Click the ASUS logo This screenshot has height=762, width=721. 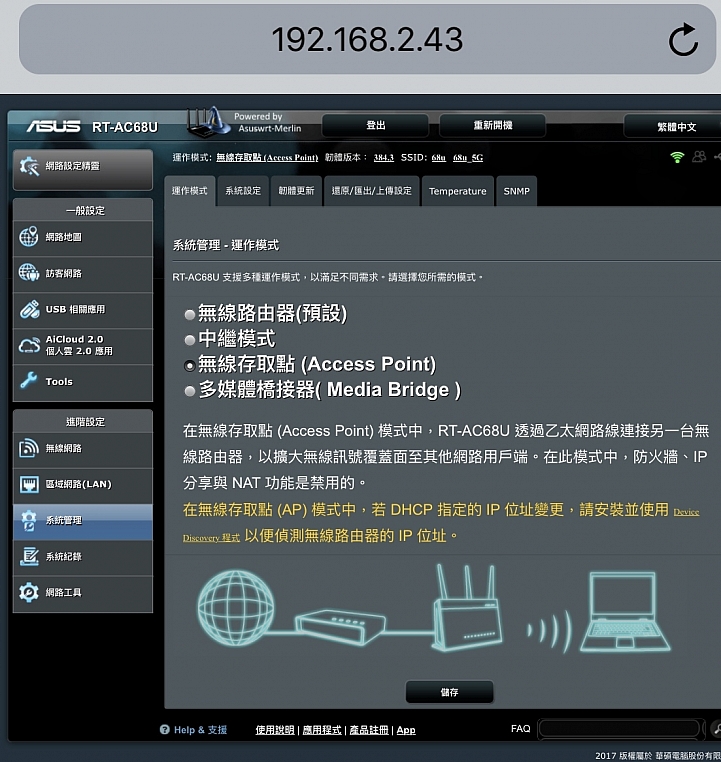coord(53,126)
